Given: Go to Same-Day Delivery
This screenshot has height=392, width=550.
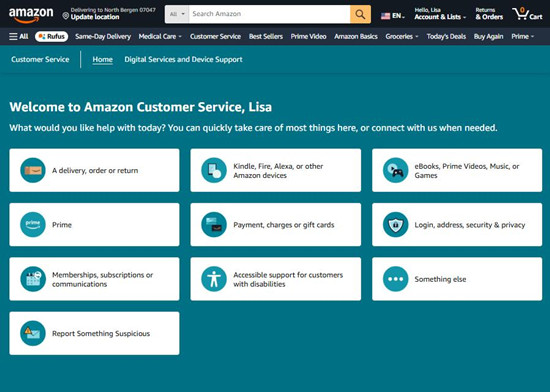Looking at the screenshot, I should pyautogui.click(x=103, y=36).
